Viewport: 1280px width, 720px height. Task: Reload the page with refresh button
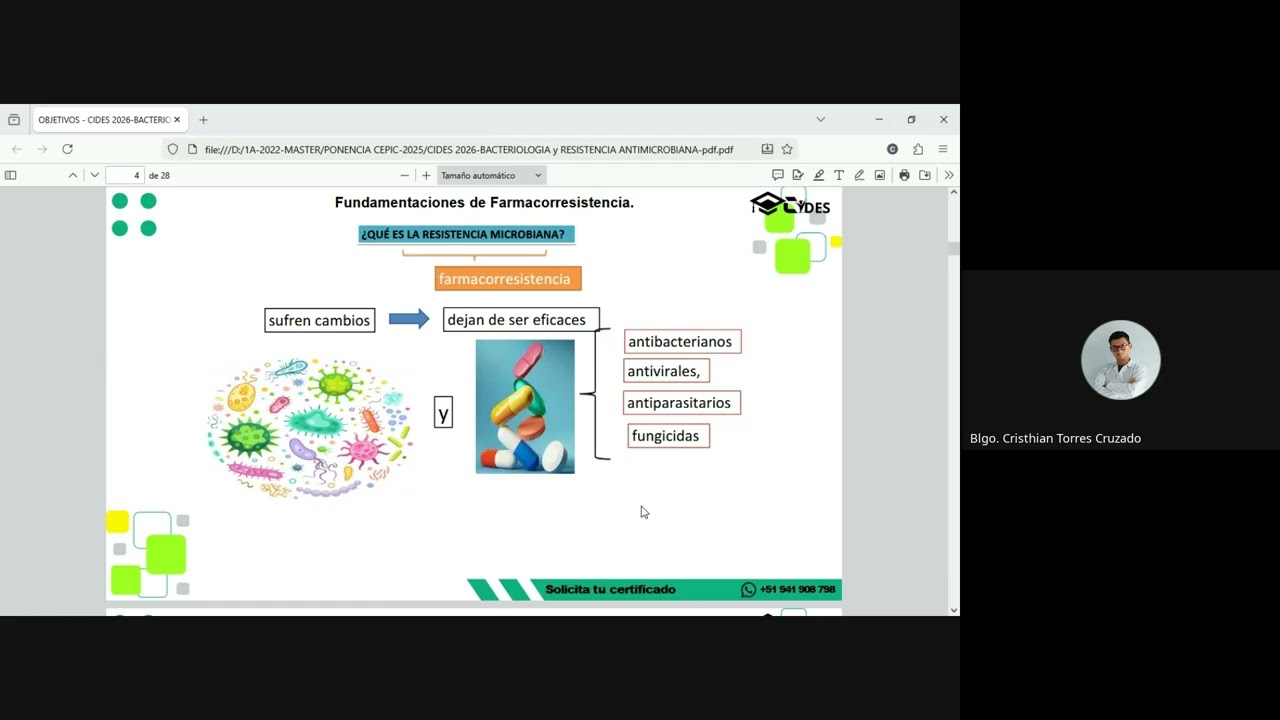pos(67,149)
